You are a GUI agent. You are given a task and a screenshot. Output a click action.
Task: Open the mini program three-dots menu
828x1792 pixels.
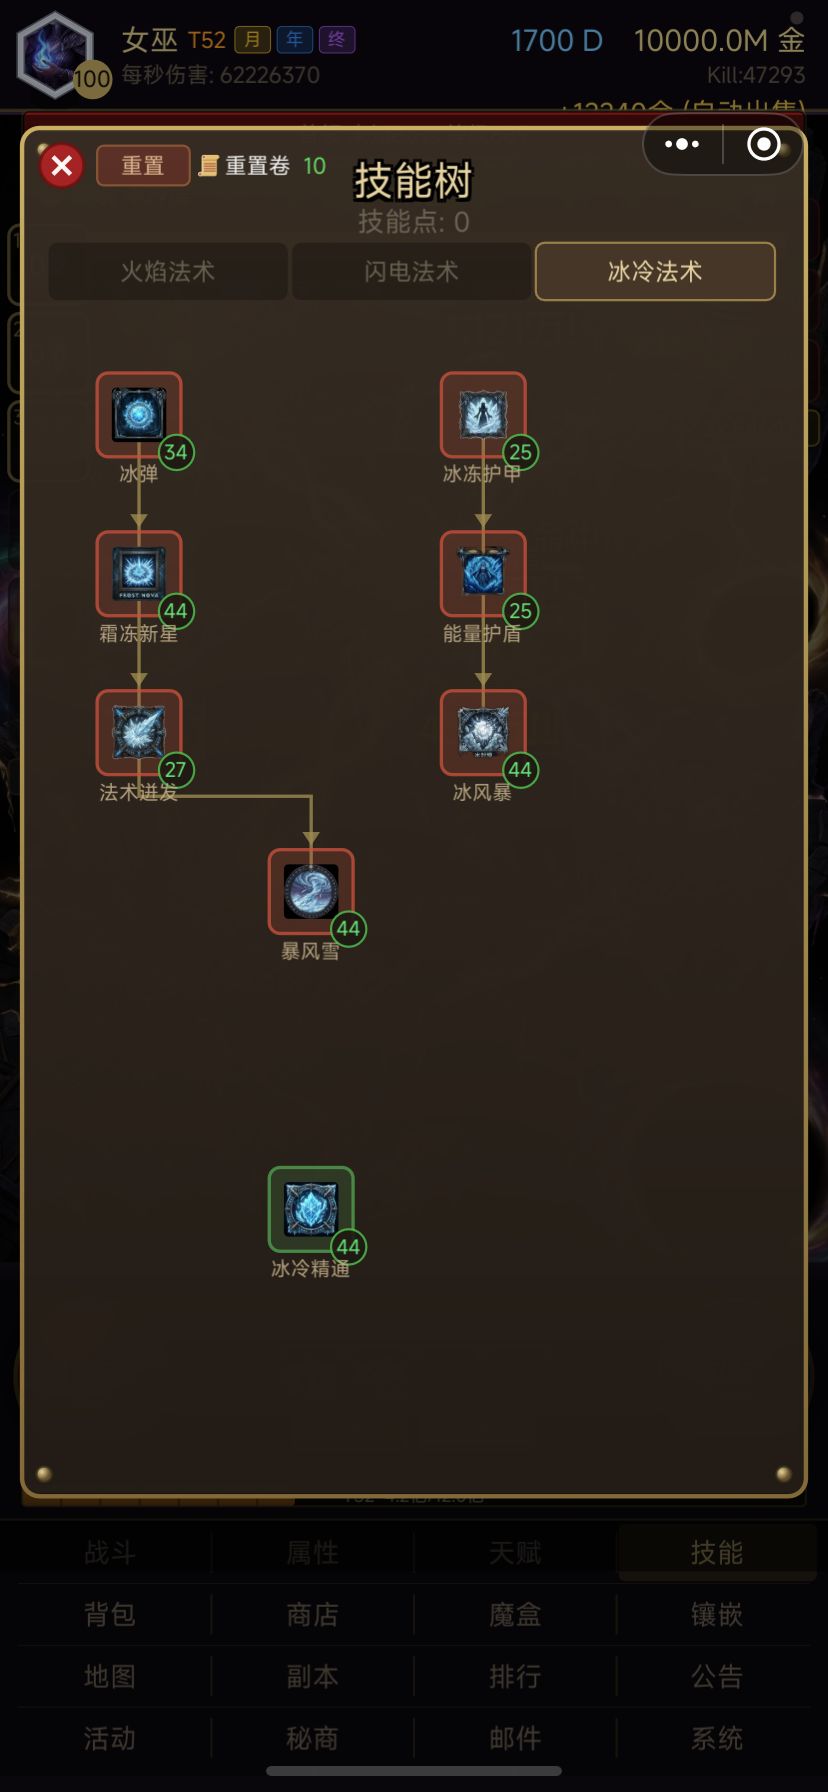click(x=682, y=145)
